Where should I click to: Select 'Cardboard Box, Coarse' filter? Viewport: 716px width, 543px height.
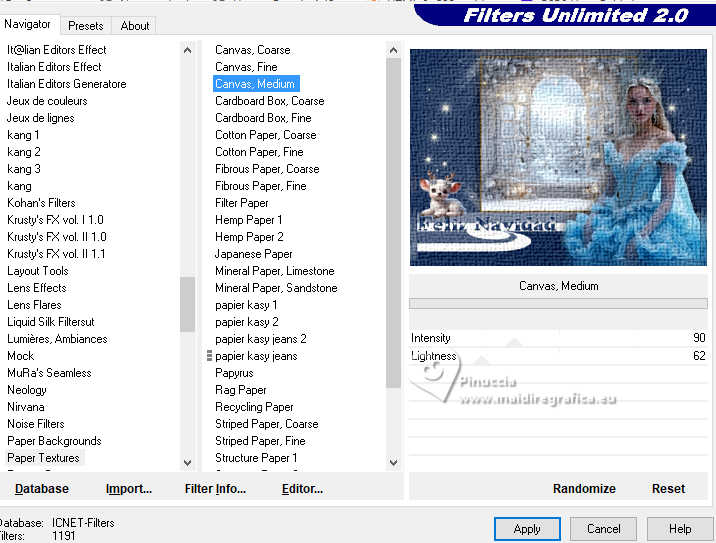tap(269, 101)
